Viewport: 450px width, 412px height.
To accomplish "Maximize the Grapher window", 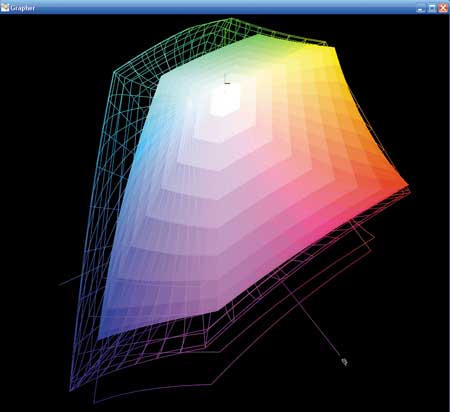I will tap(432, 8).
